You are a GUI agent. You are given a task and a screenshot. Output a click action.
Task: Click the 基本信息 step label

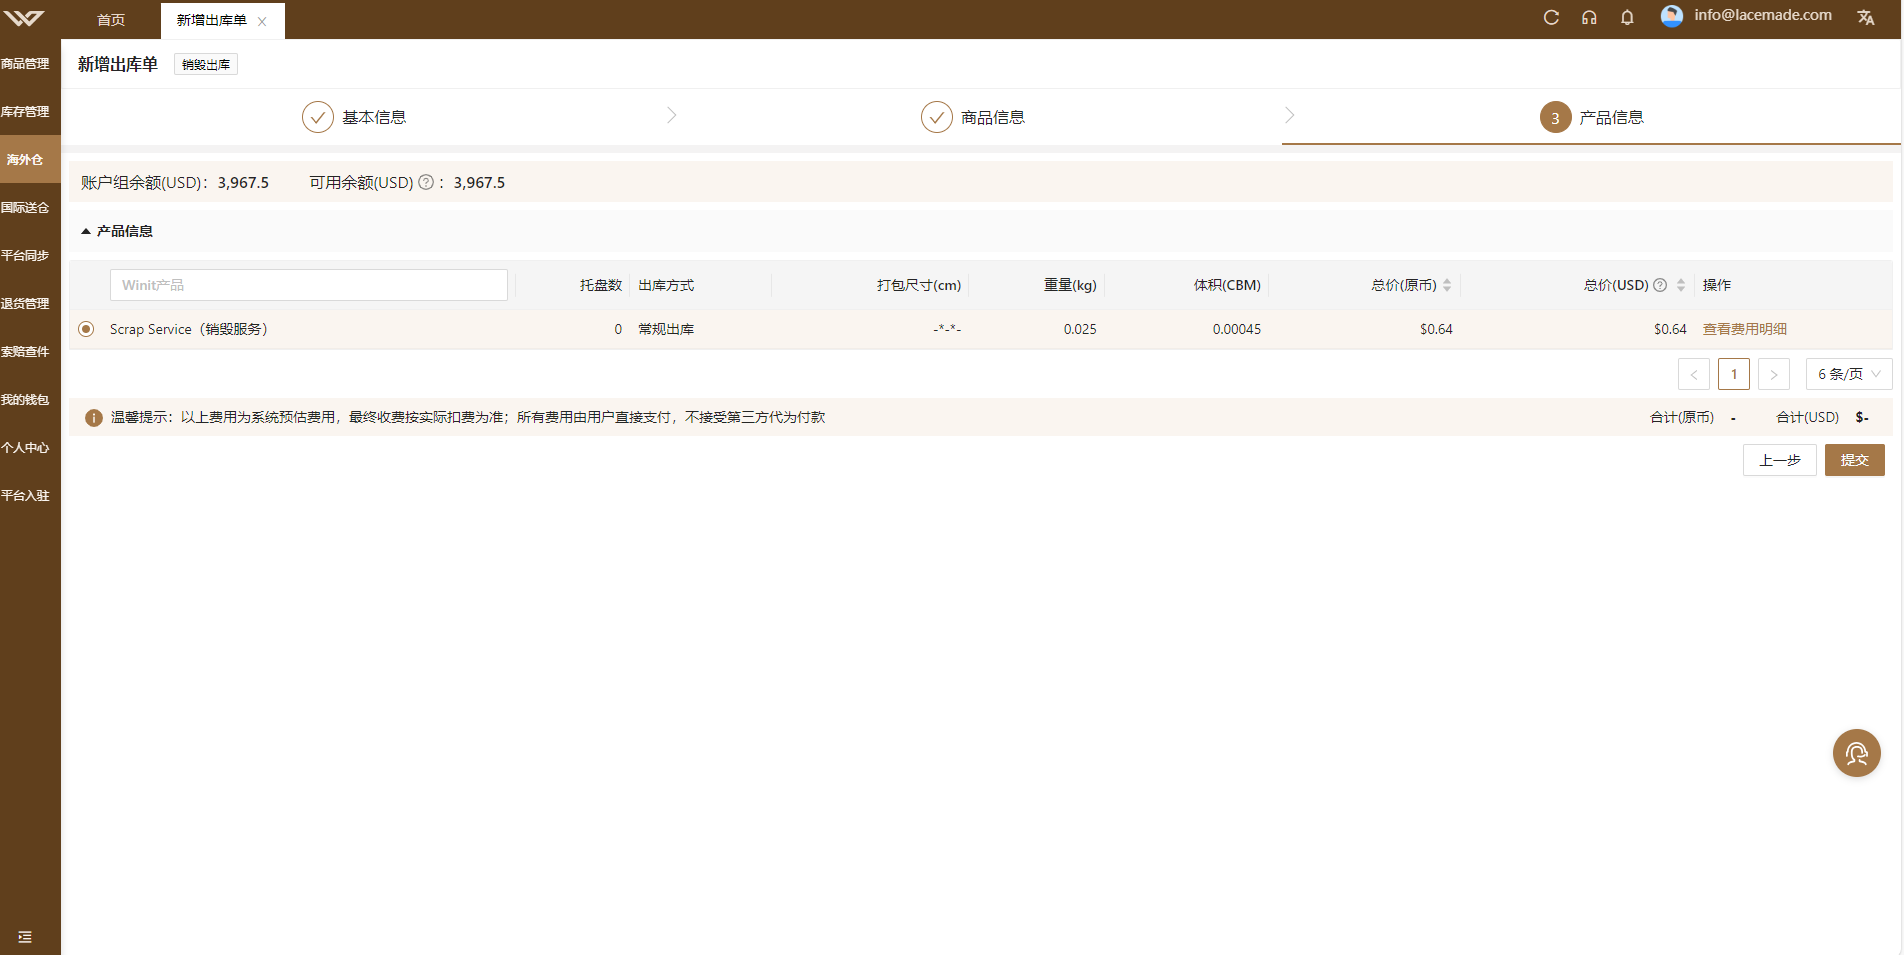pos(374,117)
